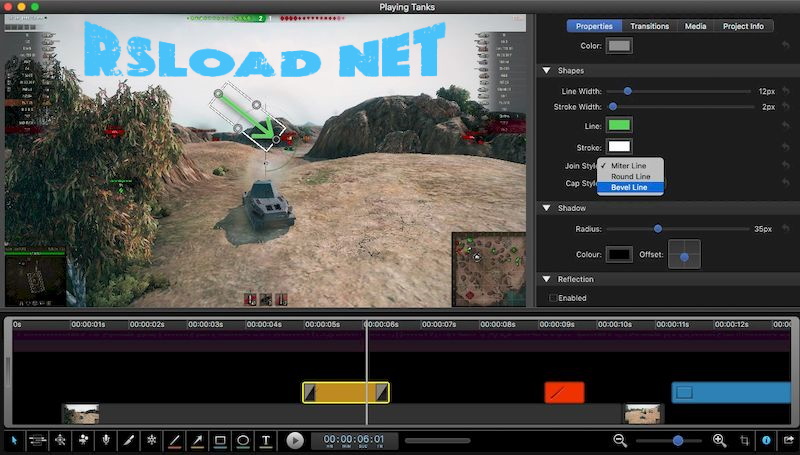
Task: Click the timeline zoom slider
Action: [669, 440]
